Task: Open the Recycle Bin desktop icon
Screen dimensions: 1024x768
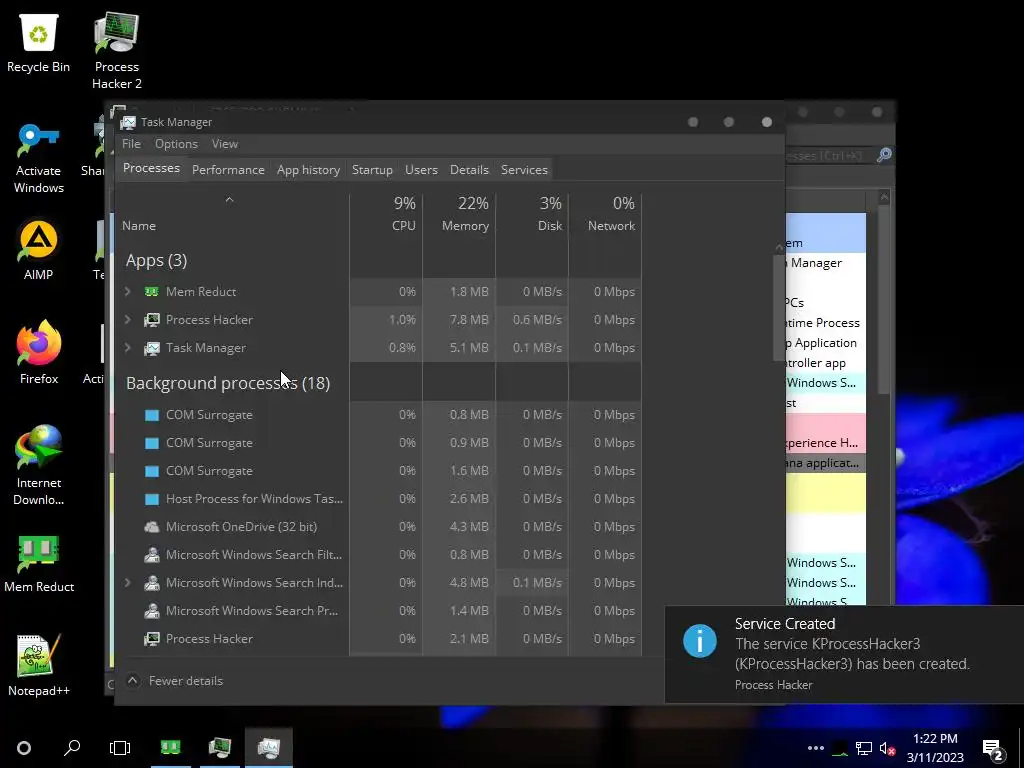Action: coord(39,43)
